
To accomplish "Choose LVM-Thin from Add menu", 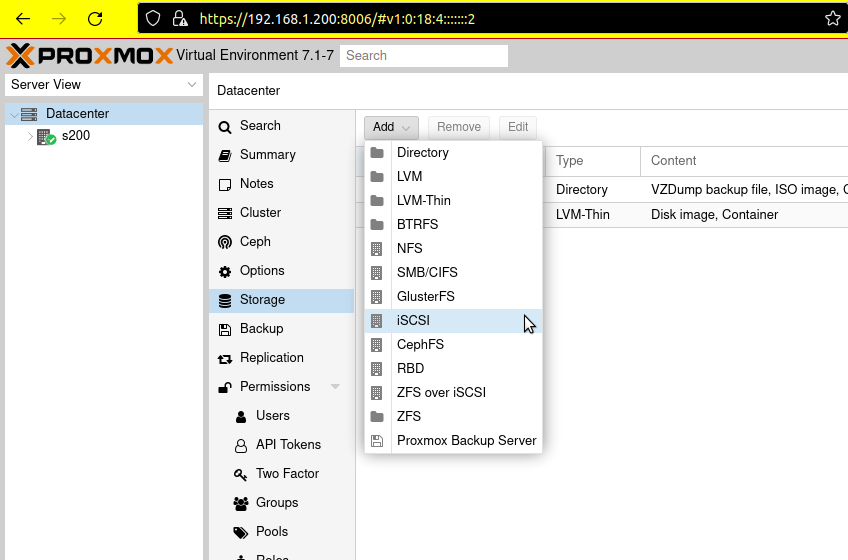I will pyautogui.click(x=453, y=200).
